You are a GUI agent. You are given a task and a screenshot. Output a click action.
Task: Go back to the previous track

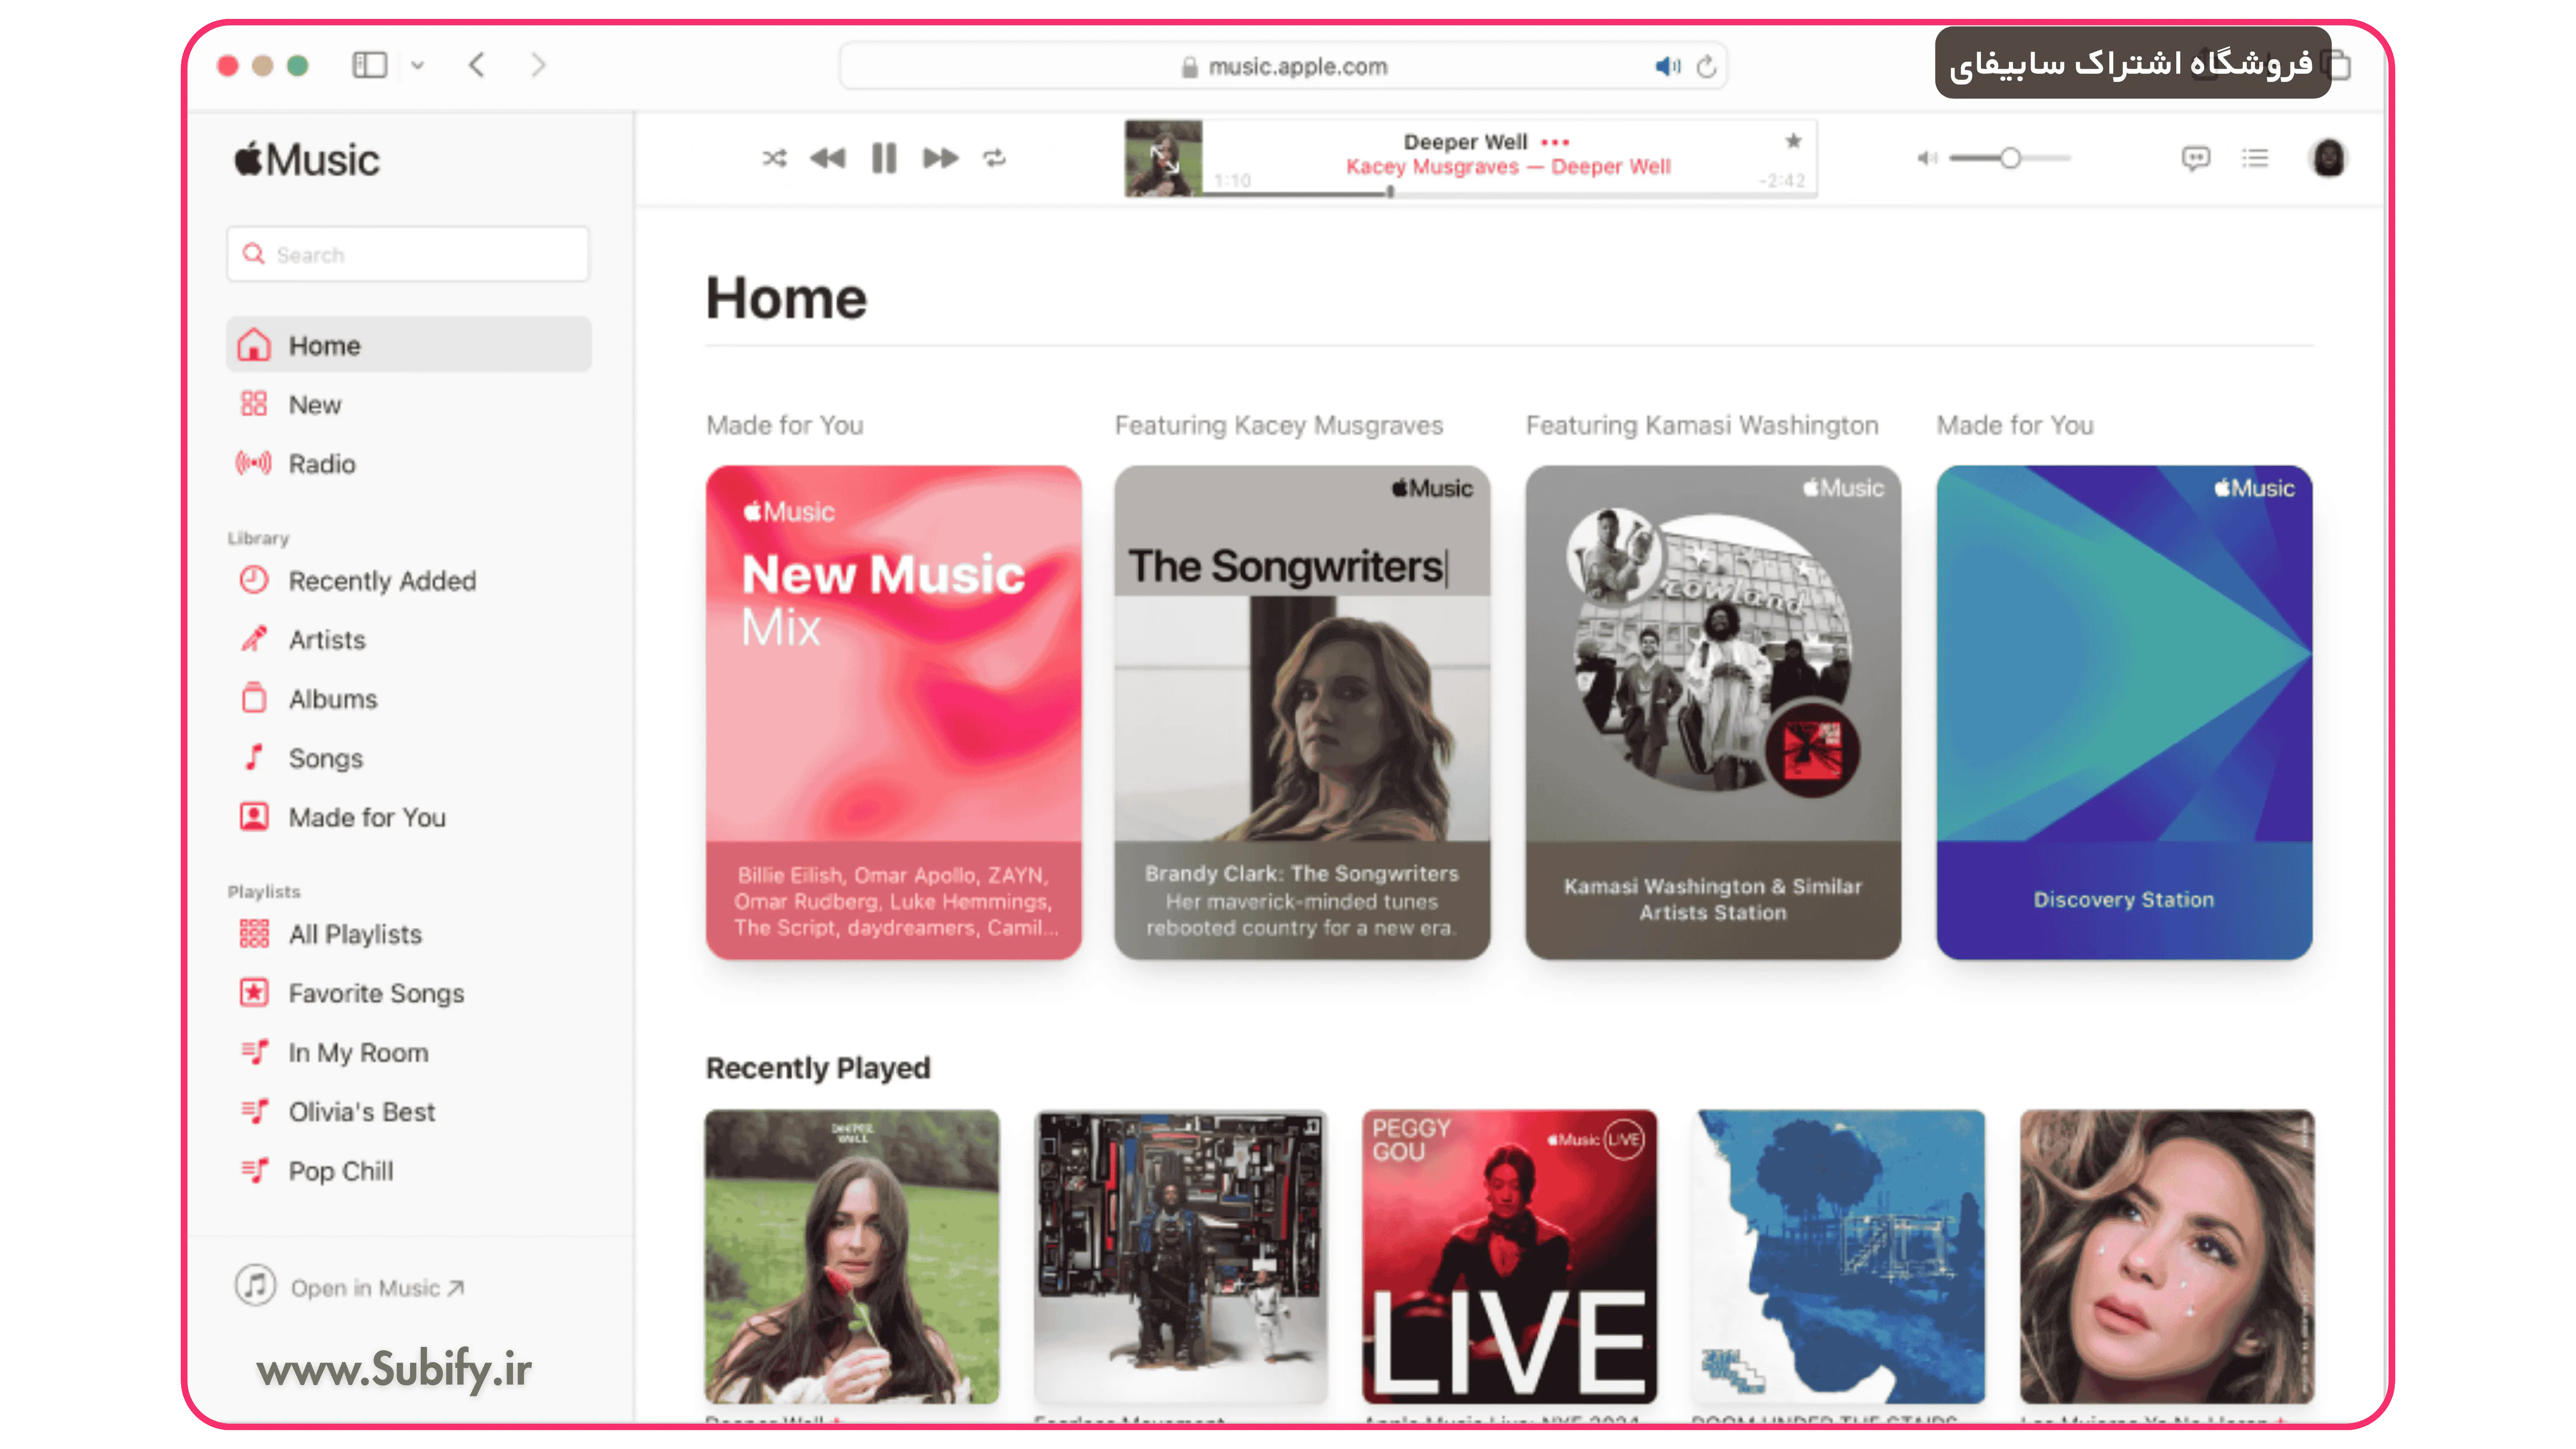[828, 158]
